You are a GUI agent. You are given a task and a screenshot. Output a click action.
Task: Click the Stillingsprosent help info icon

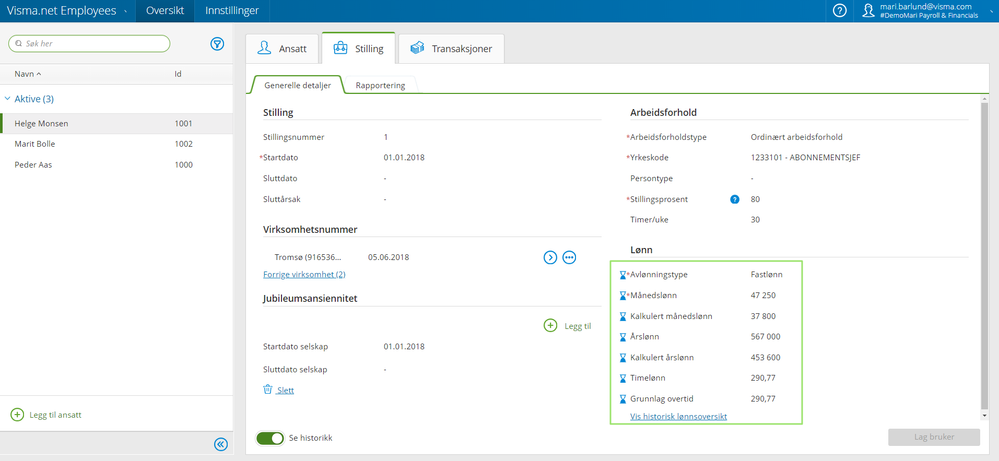(x=735, y=199)
